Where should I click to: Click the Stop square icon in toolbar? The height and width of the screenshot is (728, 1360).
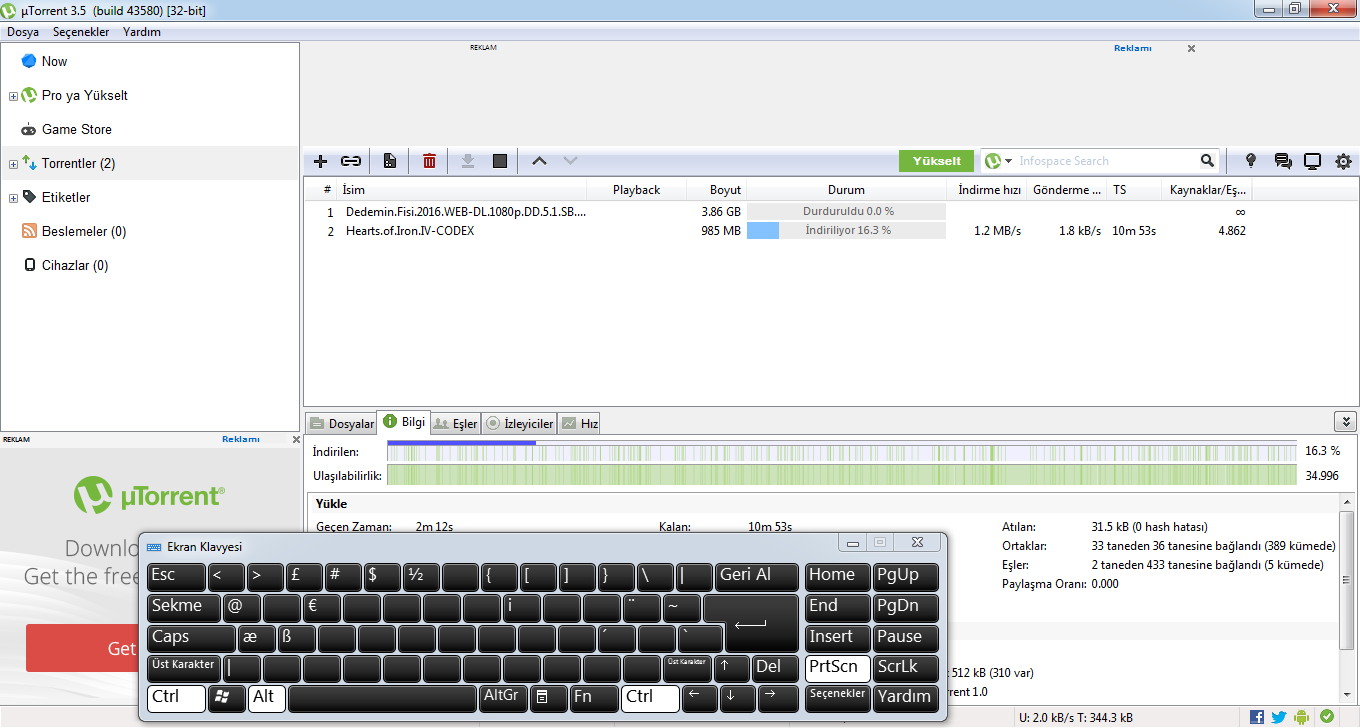pos(500,161)
